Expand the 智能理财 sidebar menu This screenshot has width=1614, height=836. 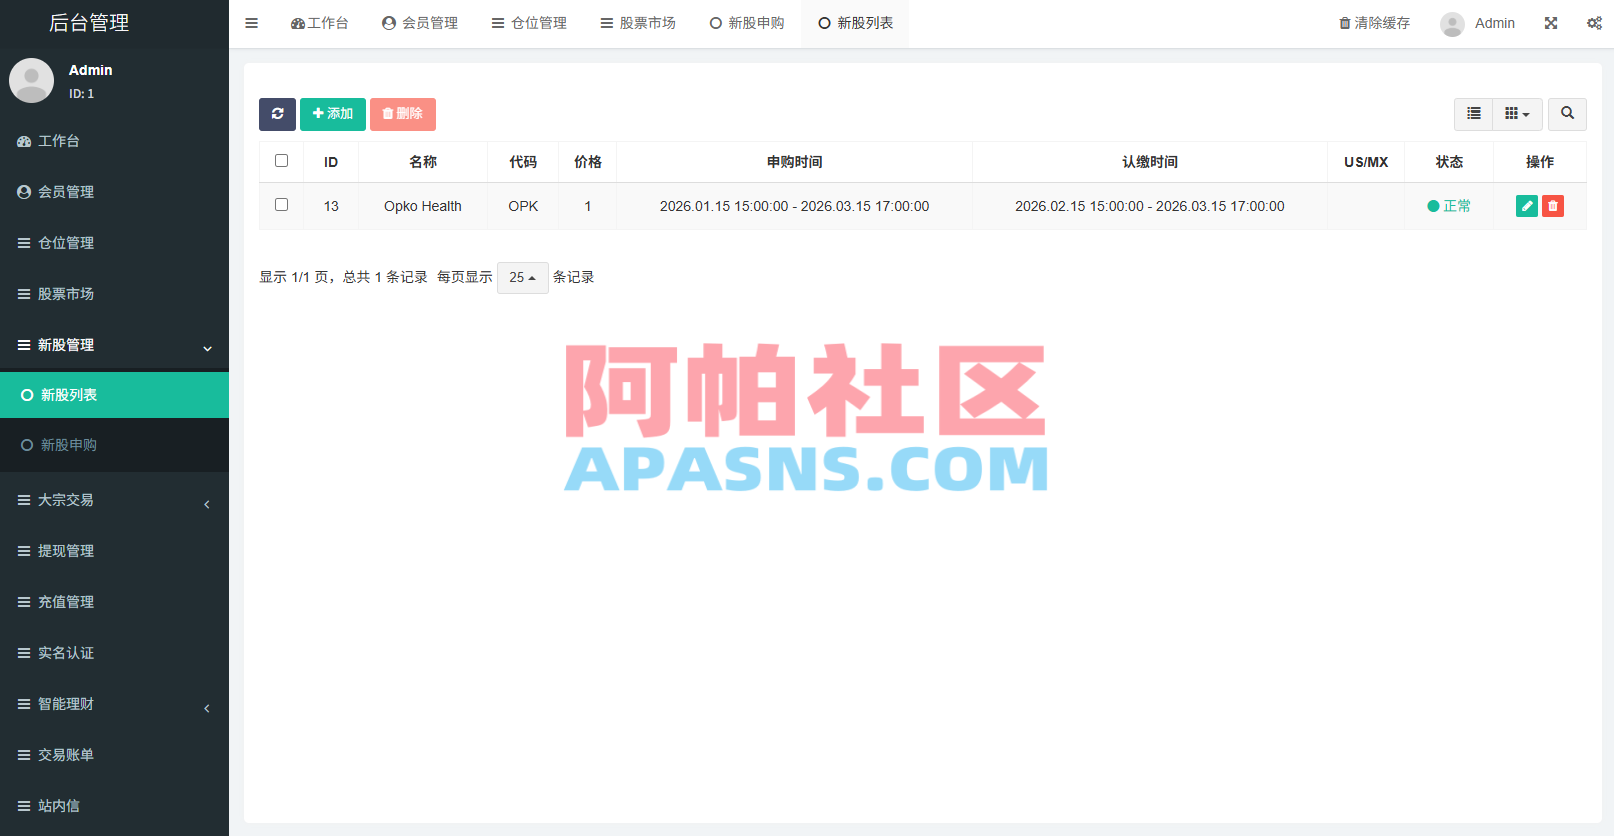point(114,704)
